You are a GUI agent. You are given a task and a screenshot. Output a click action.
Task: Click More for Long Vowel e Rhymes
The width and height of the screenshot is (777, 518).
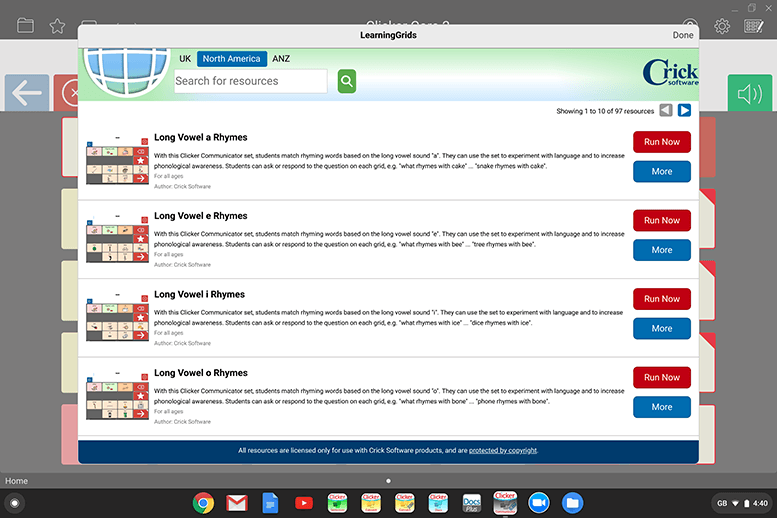click(x=661, y=250)
